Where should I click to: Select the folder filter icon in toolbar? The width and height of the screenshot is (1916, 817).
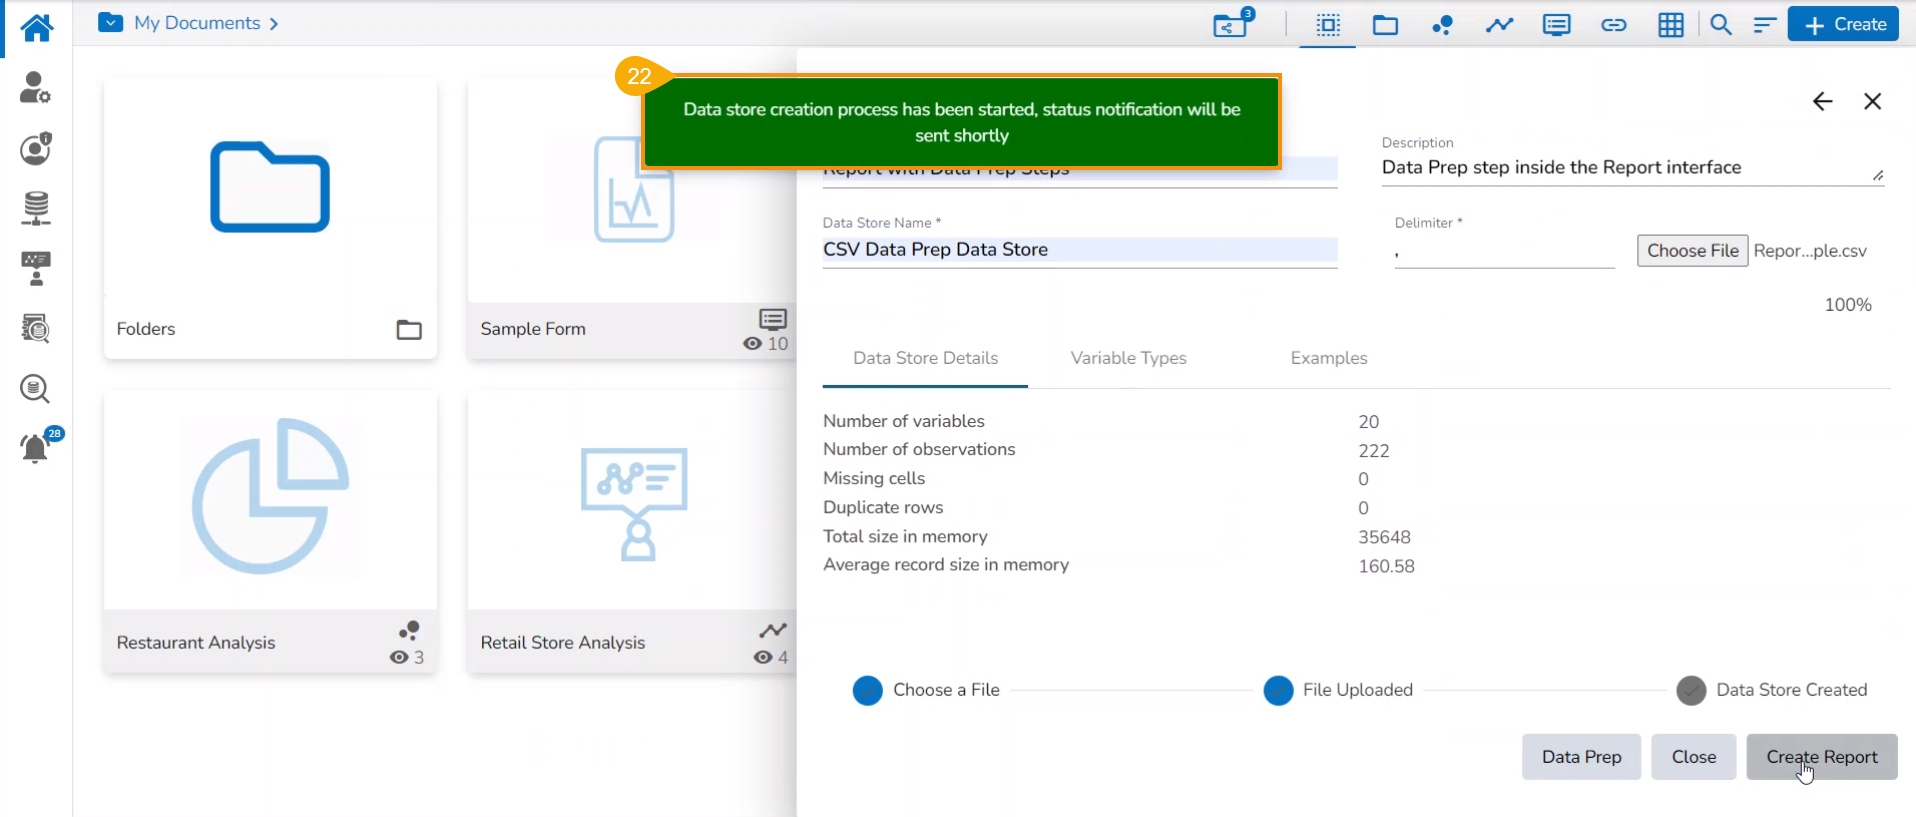point(1385,25)
